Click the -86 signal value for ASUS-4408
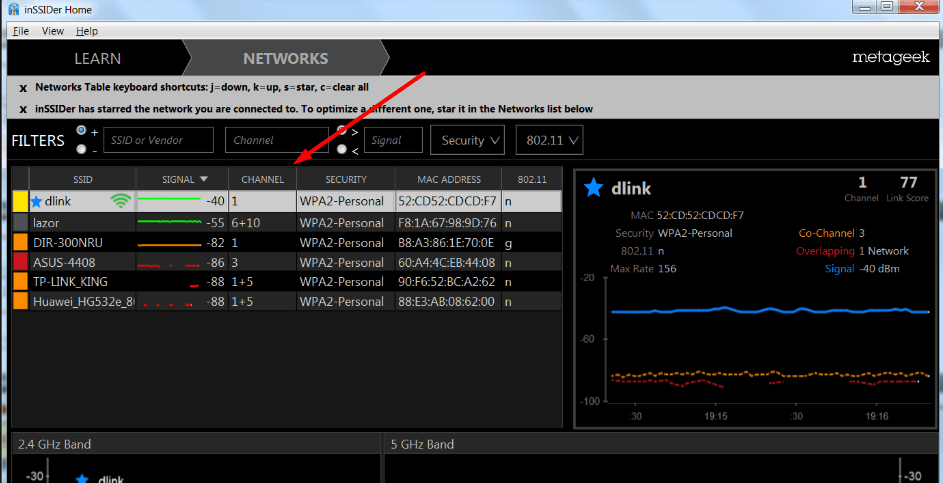This screenshot has height=483, width=943. click(x=215, y=263)
